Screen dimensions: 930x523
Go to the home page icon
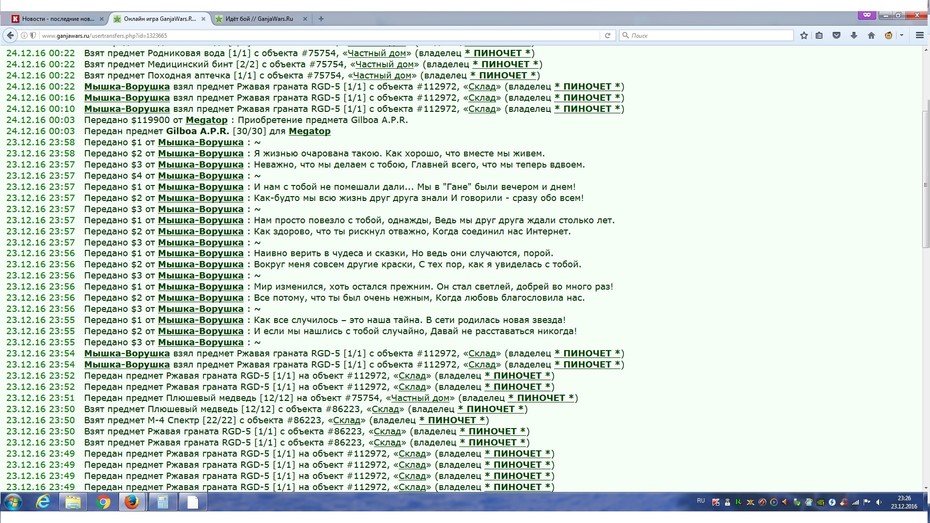click(x=871, y=36)
